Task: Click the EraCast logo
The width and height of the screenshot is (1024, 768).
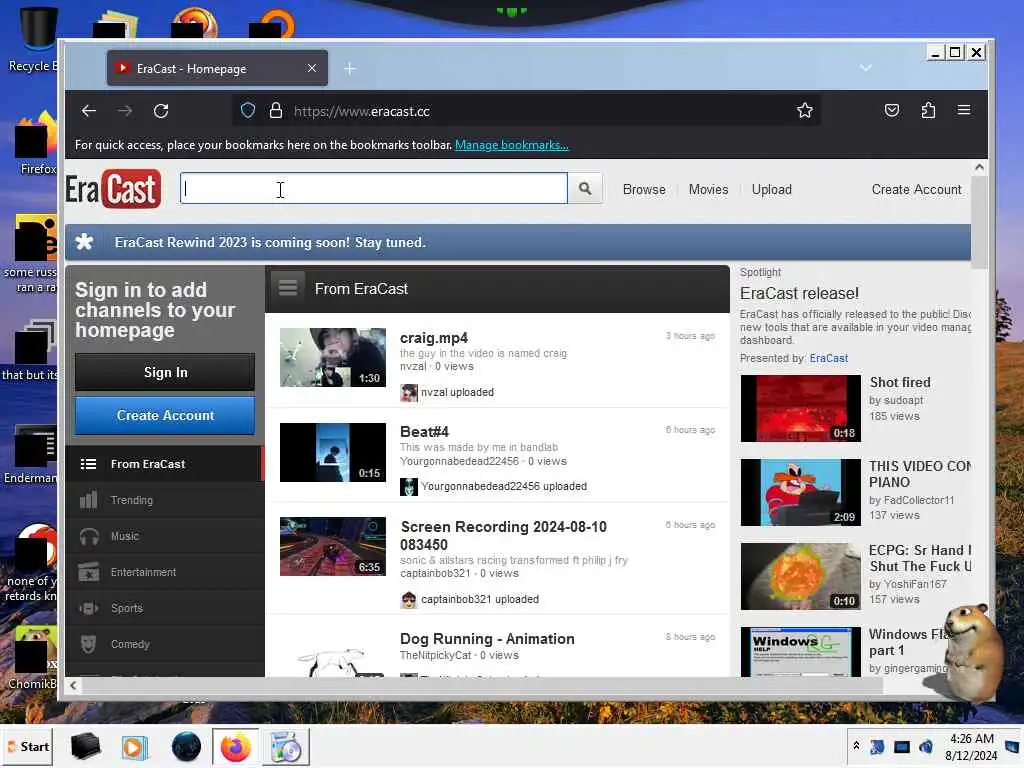Action: coord(113,189)
